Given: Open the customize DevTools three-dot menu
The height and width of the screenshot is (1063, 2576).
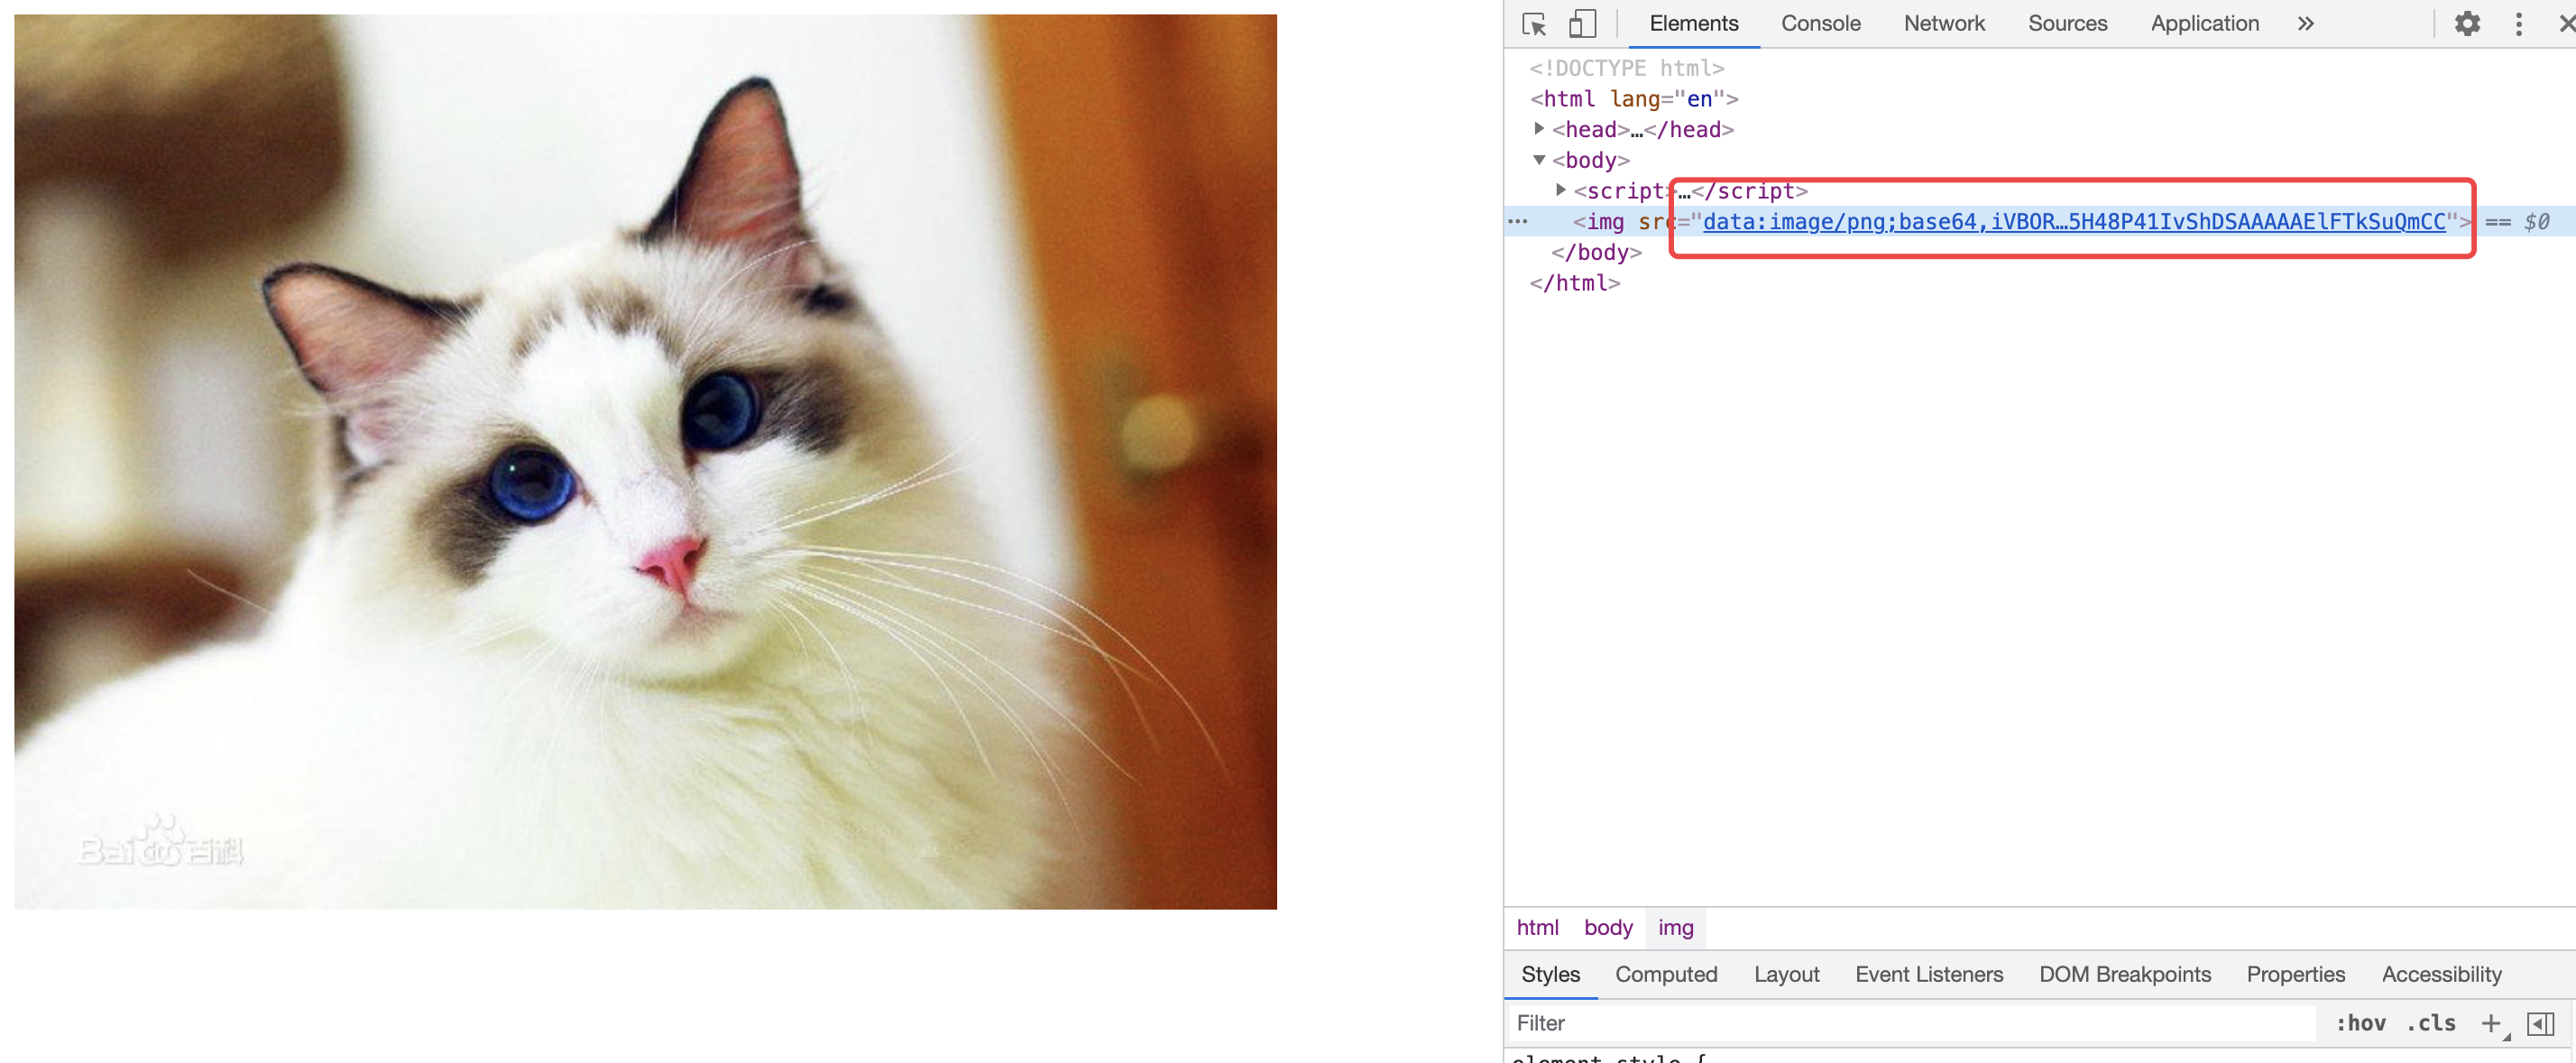Looking at the screenshot, I should 2519,24.
